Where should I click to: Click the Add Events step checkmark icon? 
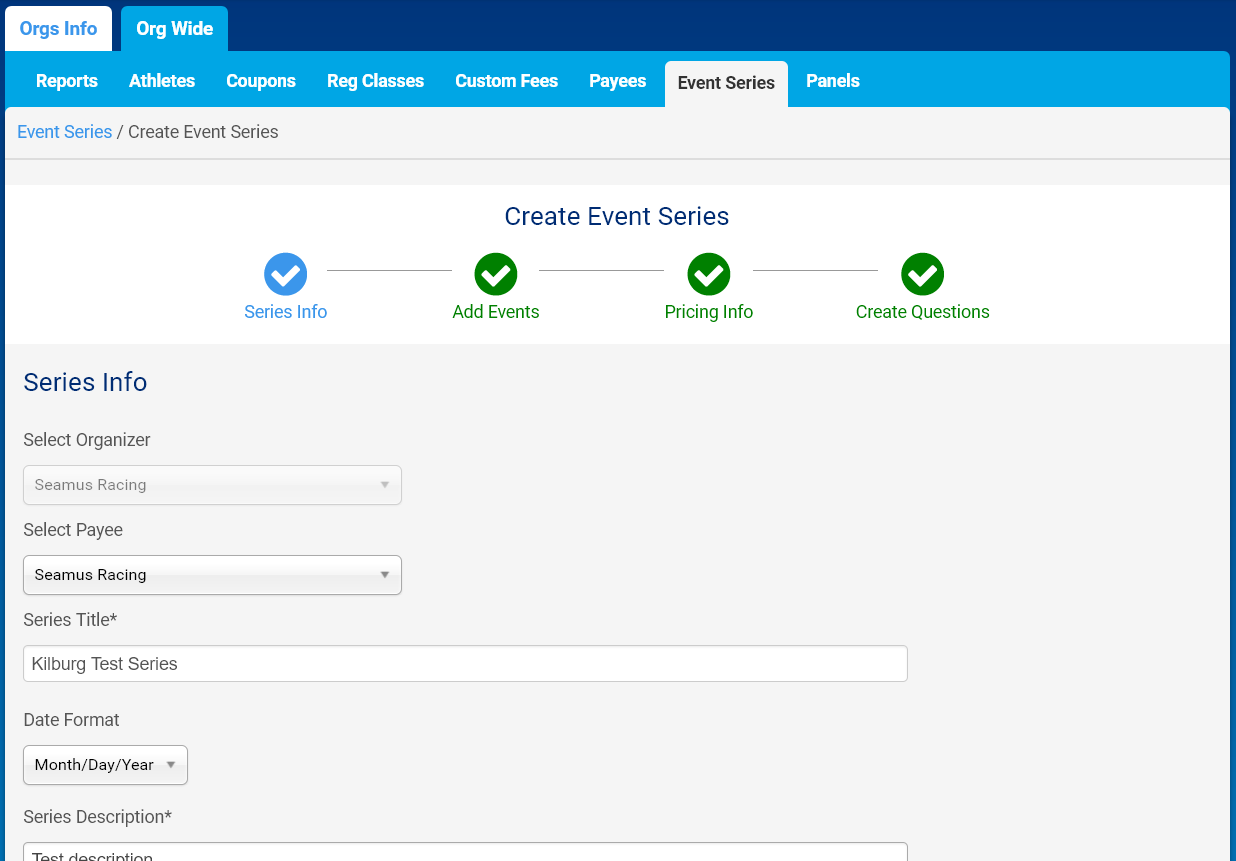[495, 273]
